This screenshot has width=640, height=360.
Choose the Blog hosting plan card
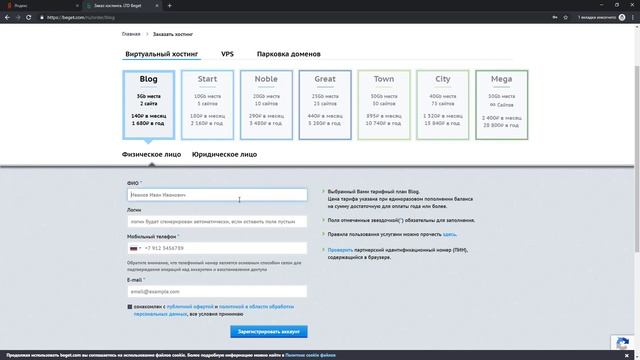coord(149,105)
